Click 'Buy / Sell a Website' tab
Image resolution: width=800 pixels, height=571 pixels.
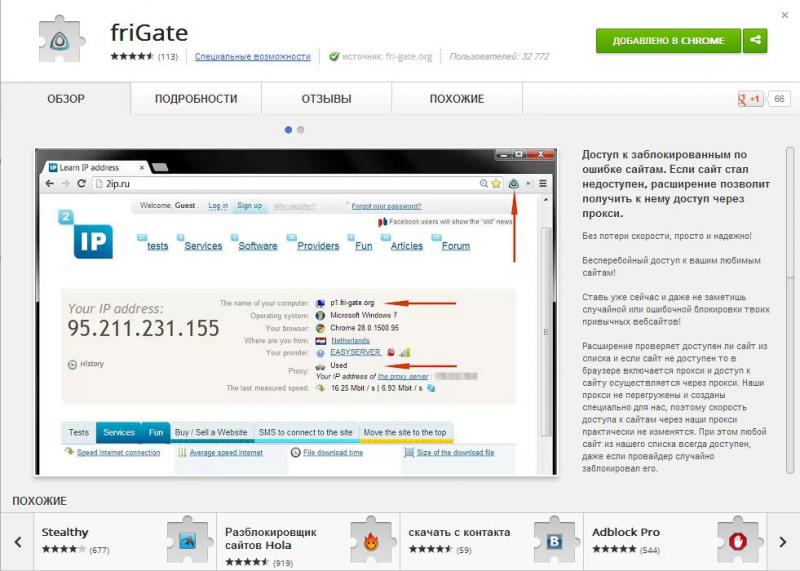tap(211, 432)
